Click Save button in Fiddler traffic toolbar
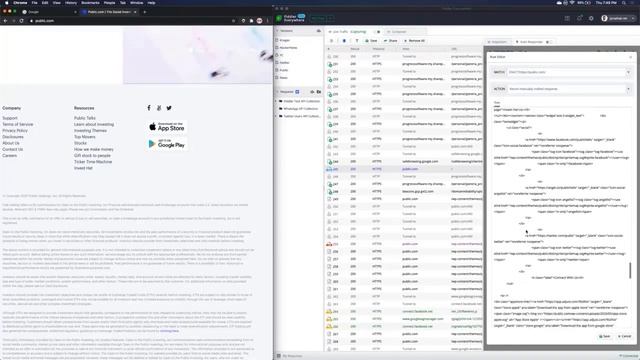This screenshot has height=360, width=640. (371, 41)
